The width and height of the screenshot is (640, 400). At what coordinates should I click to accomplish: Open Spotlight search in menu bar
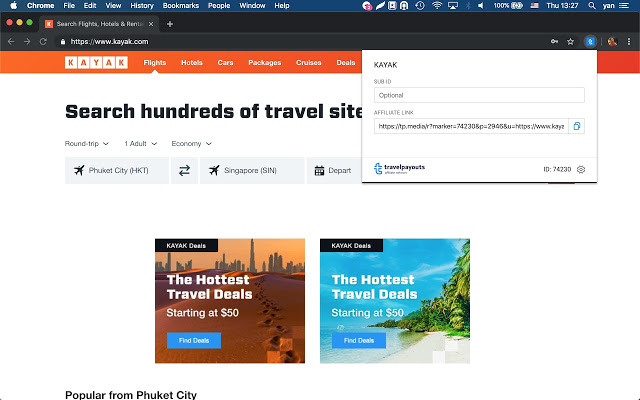[x=591, y=5]
